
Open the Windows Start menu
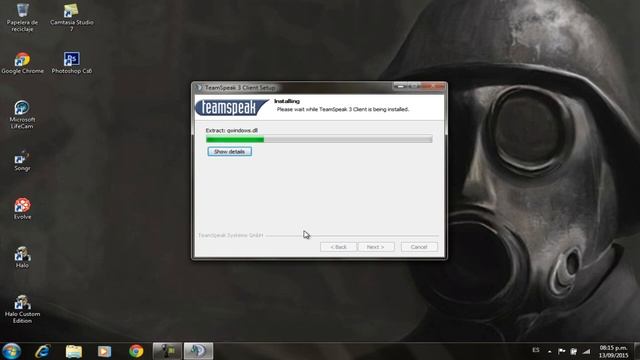point(11,351)
